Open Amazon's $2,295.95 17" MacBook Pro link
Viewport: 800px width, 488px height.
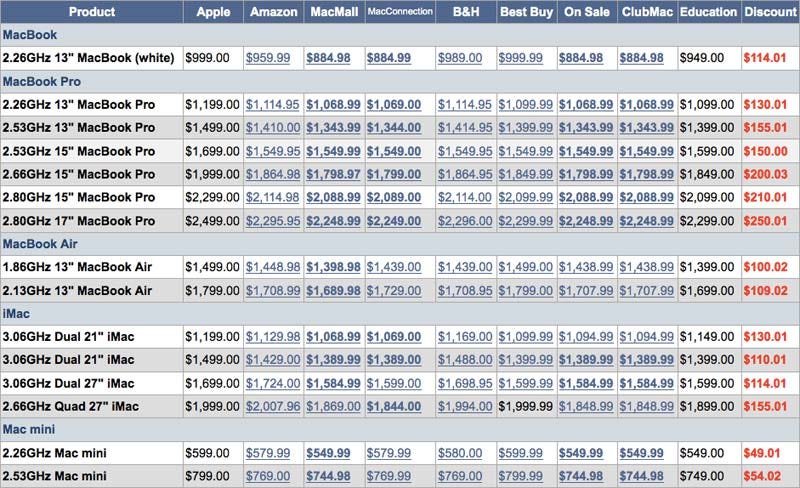point(273,221)
